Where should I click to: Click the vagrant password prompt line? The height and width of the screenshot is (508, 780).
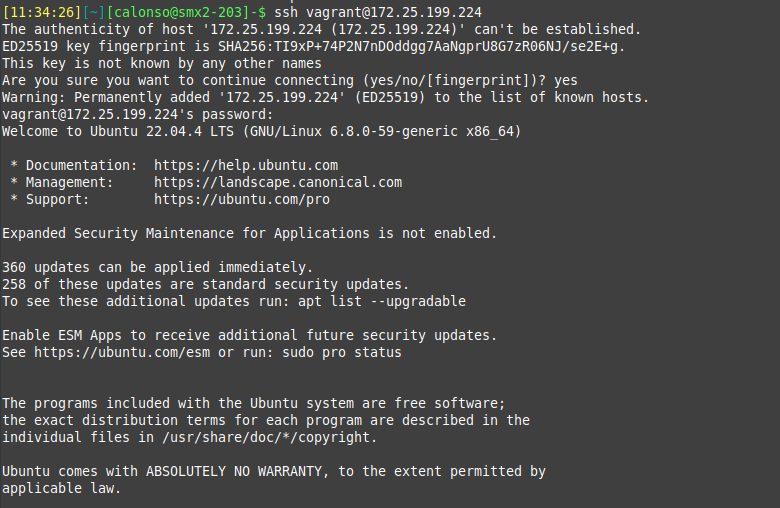tap(138, 114)
